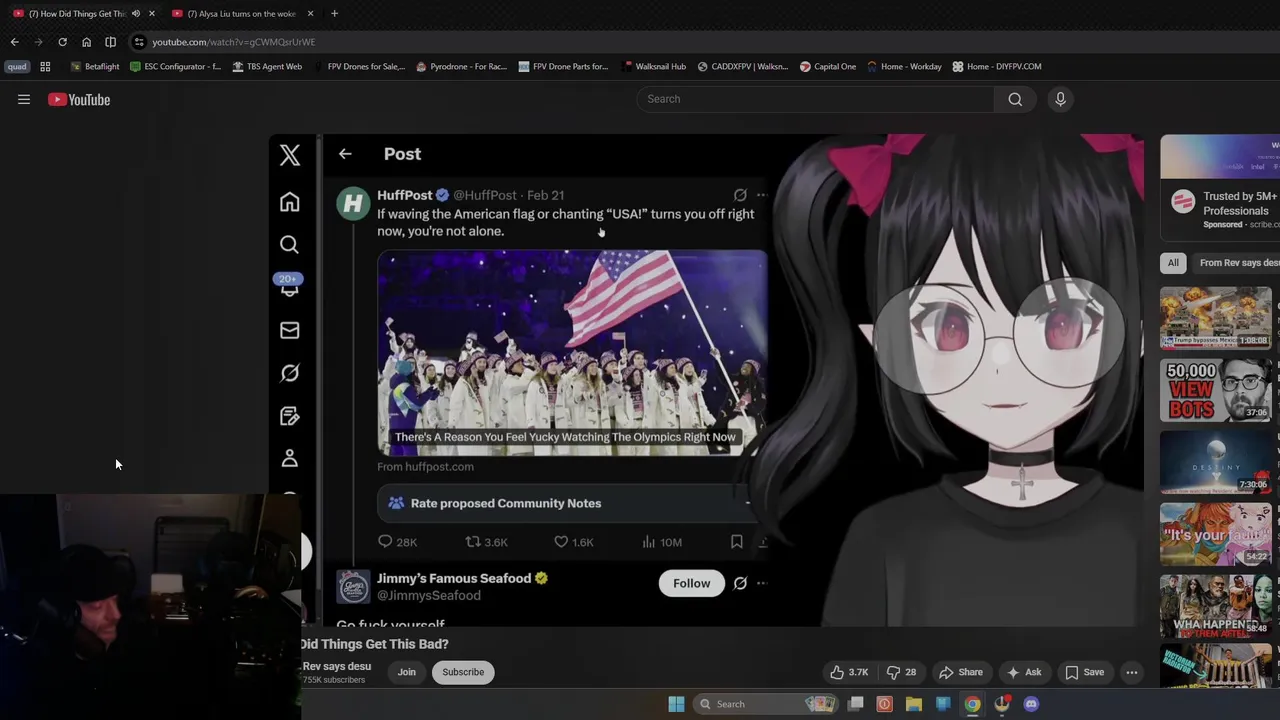1280x720 pixels.
Task: Click the HuffPost article image
Action: [x=572, y=353]
